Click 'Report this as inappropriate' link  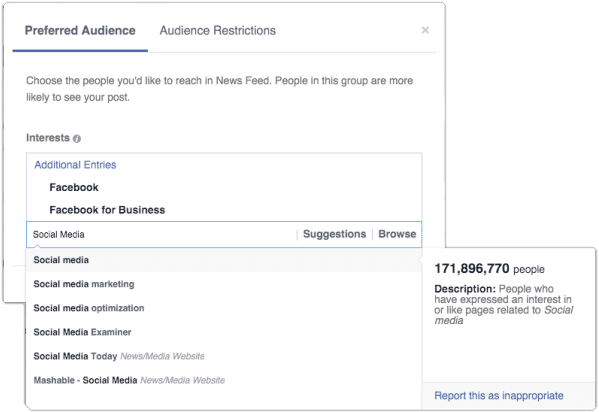(499, 396)
